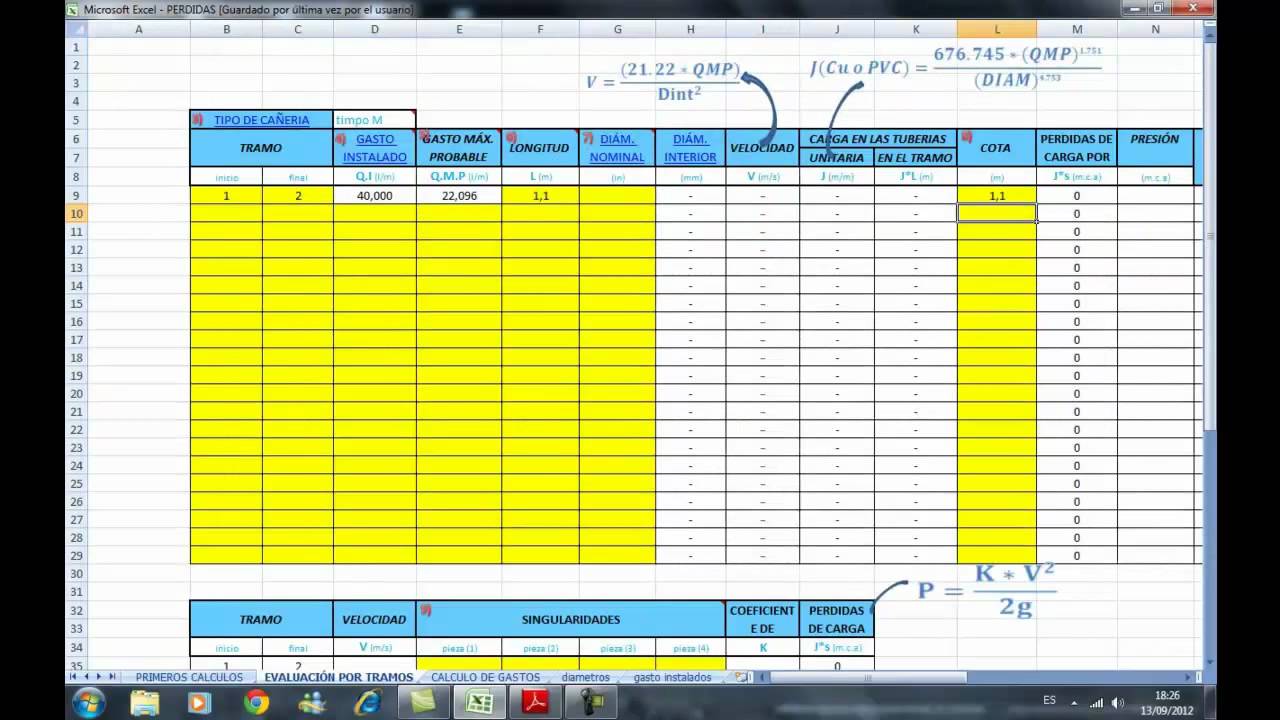Open Google Chrome from the taskbar
1280x720 pixels.
pyautogui.click(x=255, y=703)
